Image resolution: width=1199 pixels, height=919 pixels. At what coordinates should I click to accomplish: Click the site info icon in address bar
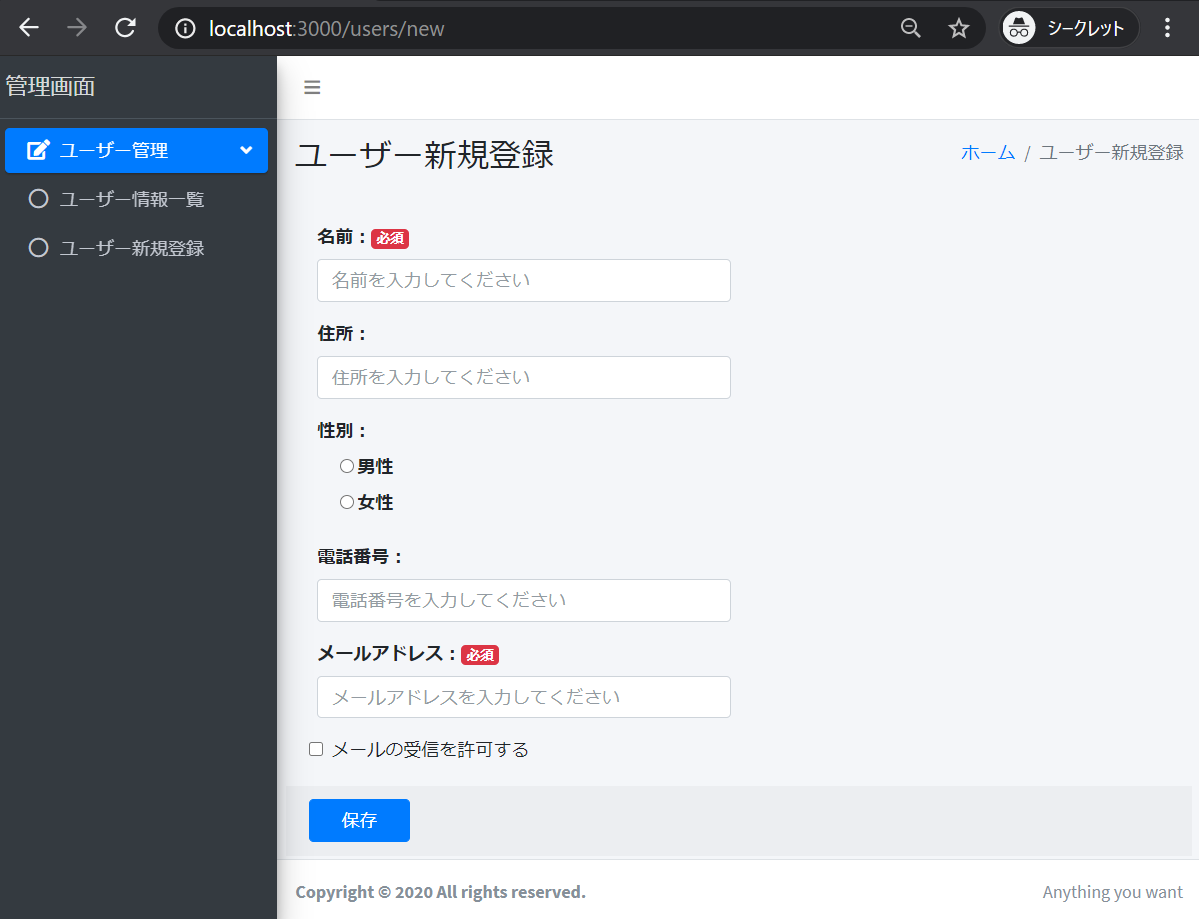pos(184,28)
